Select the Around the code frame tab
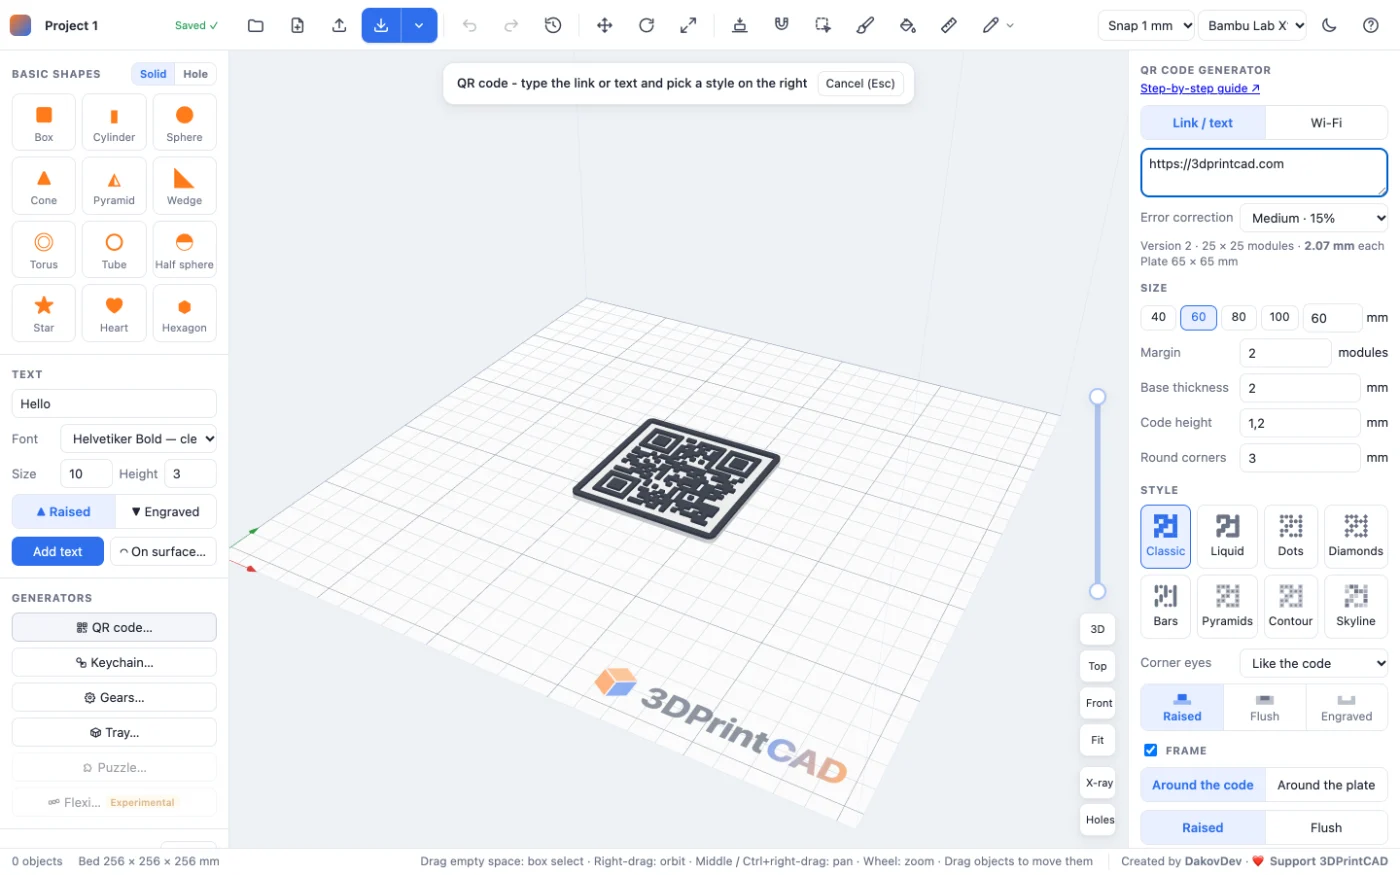Image resolution: width=1400 pixels, height=875 pixels. point(1203,785)
